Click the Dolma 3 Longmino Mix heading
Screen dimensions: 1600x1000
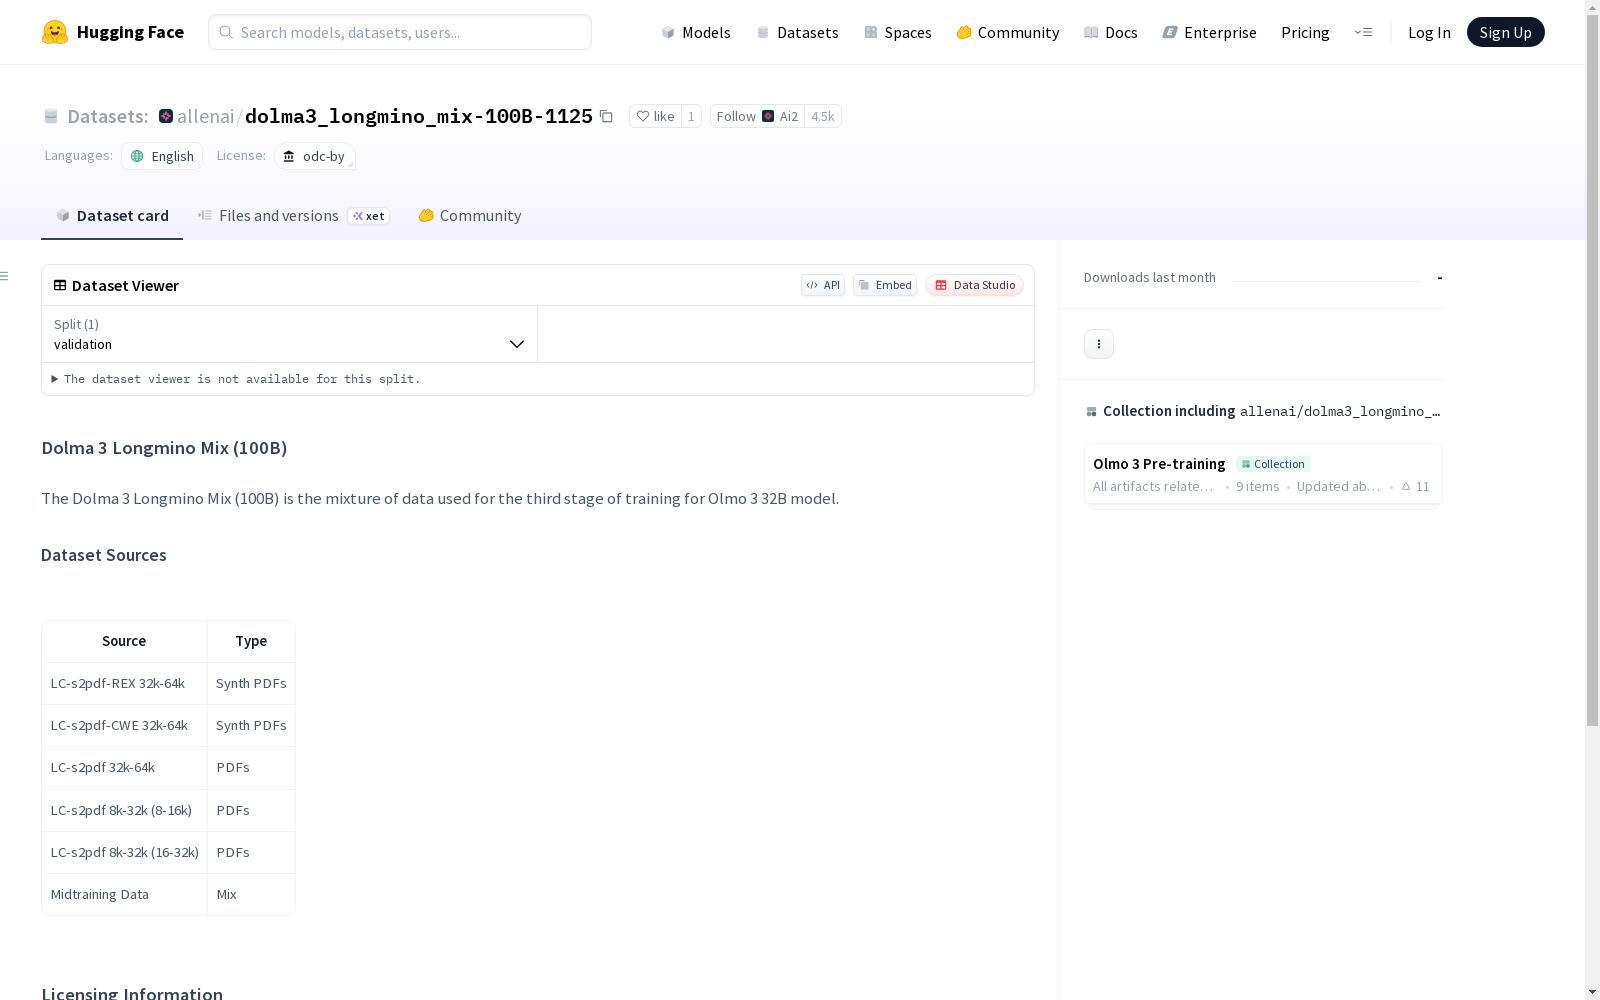coord(164,448)
